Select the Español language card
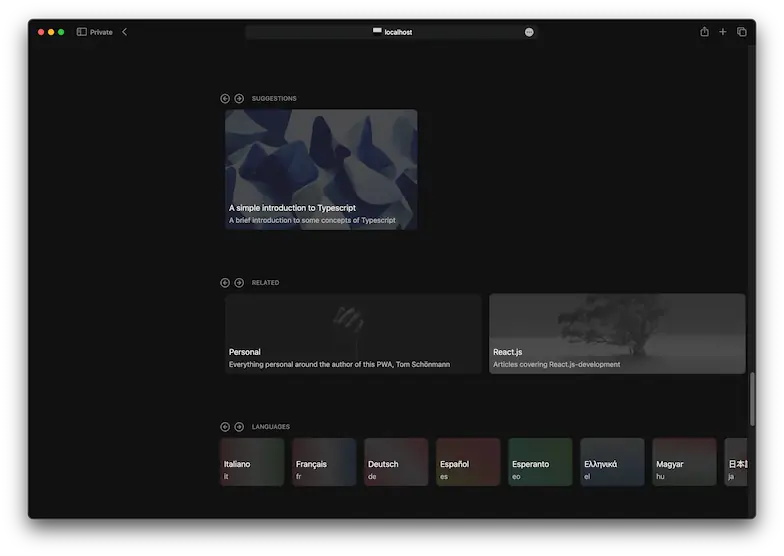The image size is (784, 556). [x=468, y=462]
